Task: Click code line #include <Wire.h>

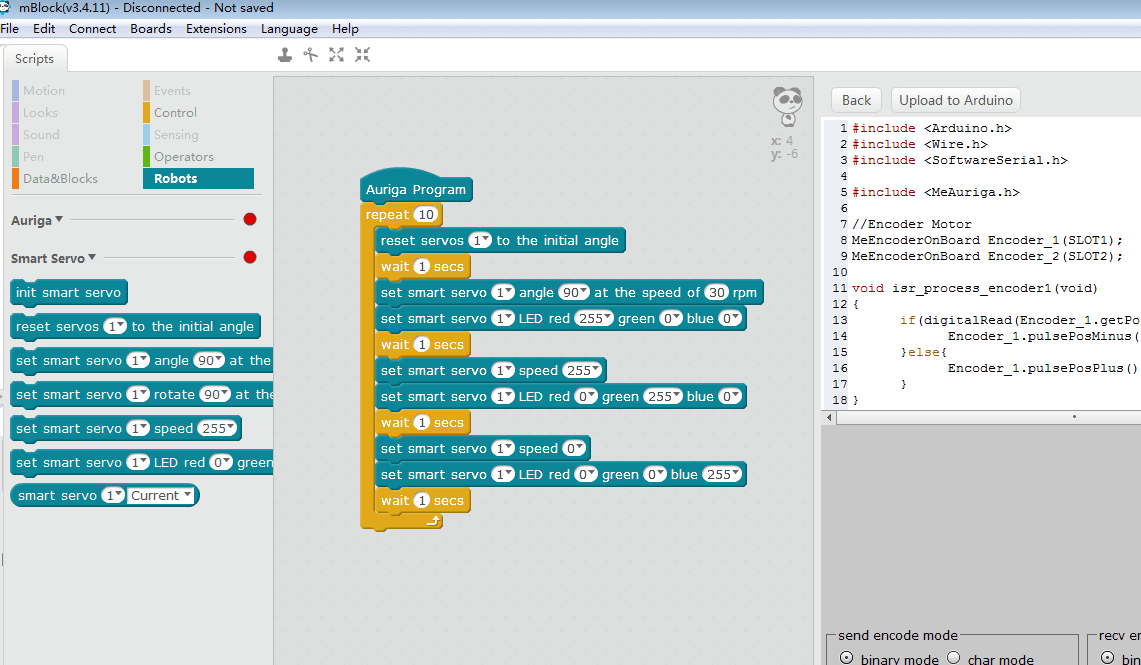Action: pyautogui.click(x=920, y=144)
